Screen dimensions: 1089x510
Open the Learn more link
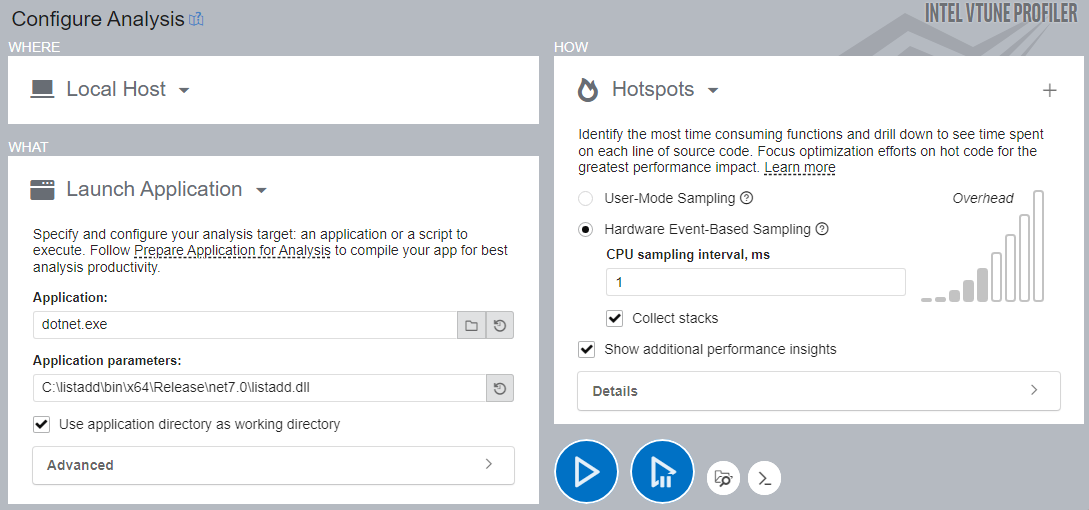click(x=800, y=168)
